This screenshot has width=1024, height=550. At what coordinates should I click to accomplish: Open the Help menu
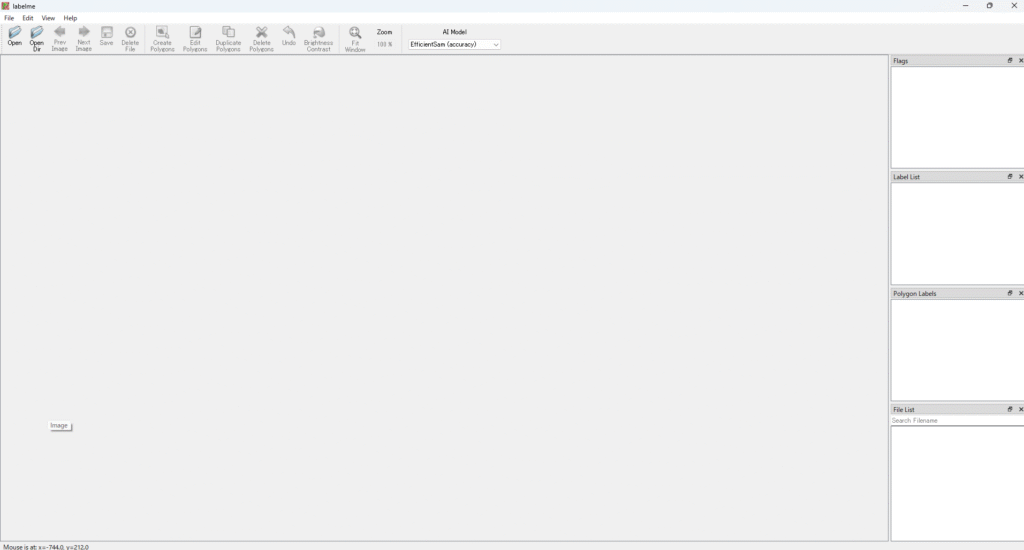(x=70, y=18)
